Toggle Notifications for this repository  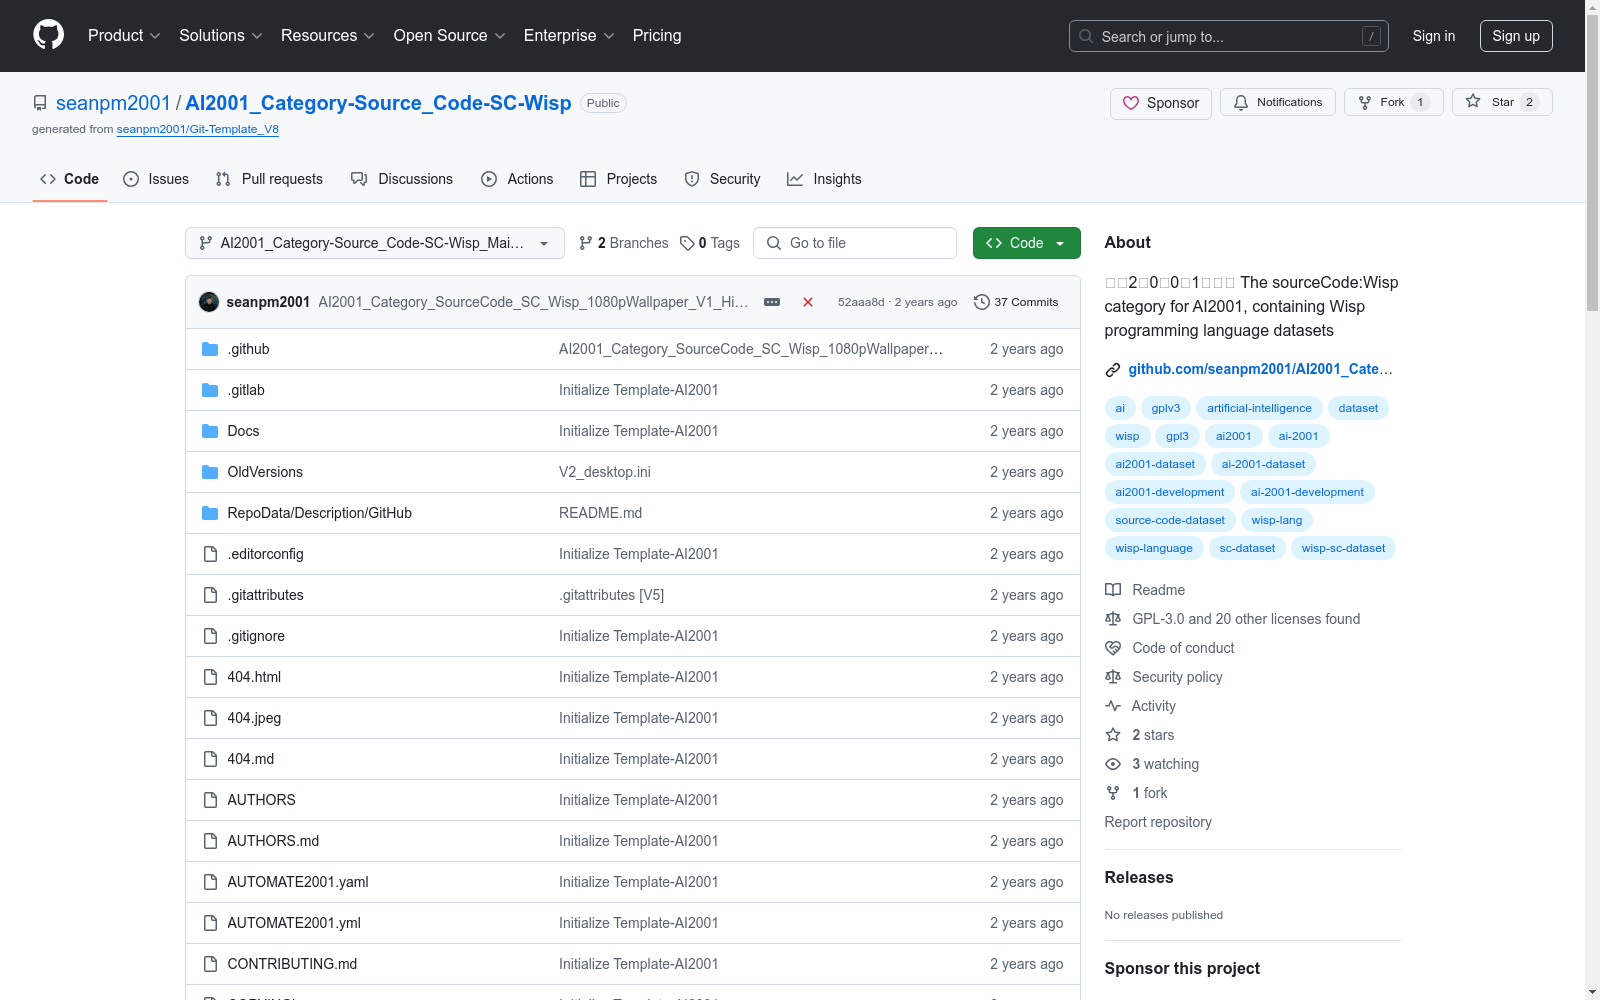point(1277,102)
